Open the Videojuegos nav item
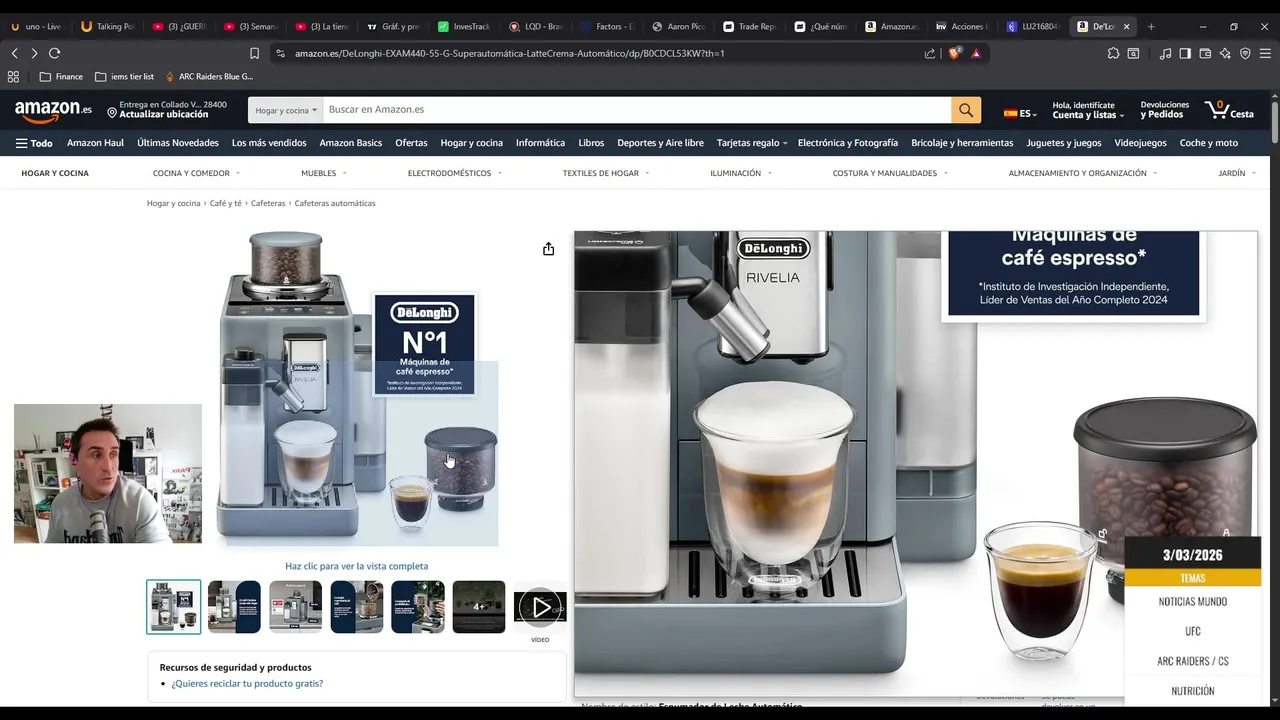The height and width of the screenshot is (720, 1280). pyautogui.click(x=1140, y=143)
